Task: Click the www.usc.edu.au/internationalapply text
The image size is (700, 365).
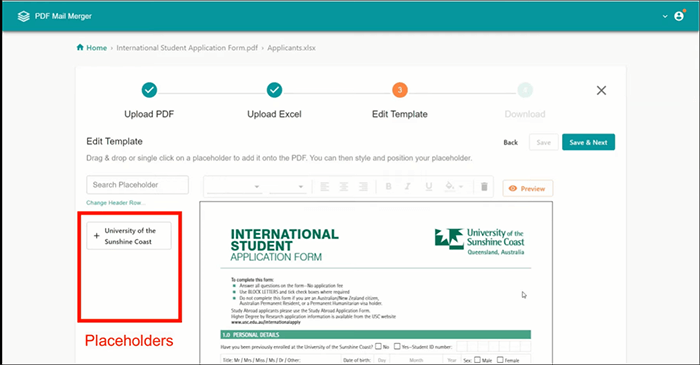Action: 266,322
